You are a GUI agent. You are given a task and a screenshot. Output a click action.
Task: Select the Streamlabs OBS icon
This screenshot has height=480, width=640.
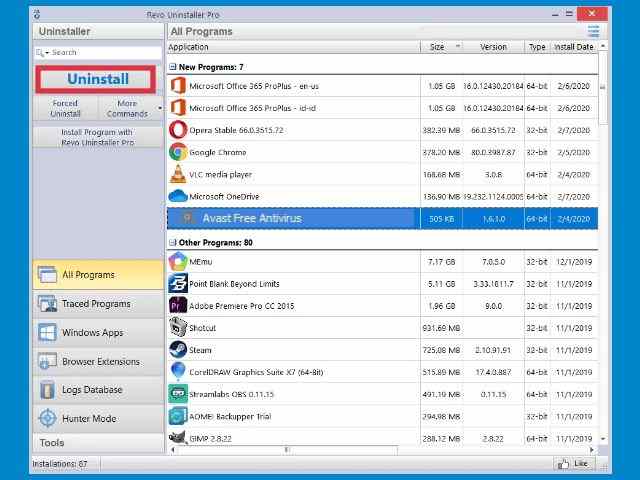(x=178, y=394)
